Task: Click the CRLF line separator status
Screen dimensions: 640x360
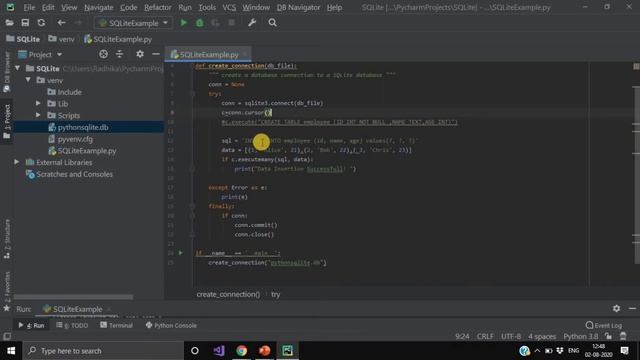Action: [x=485, y=336]
